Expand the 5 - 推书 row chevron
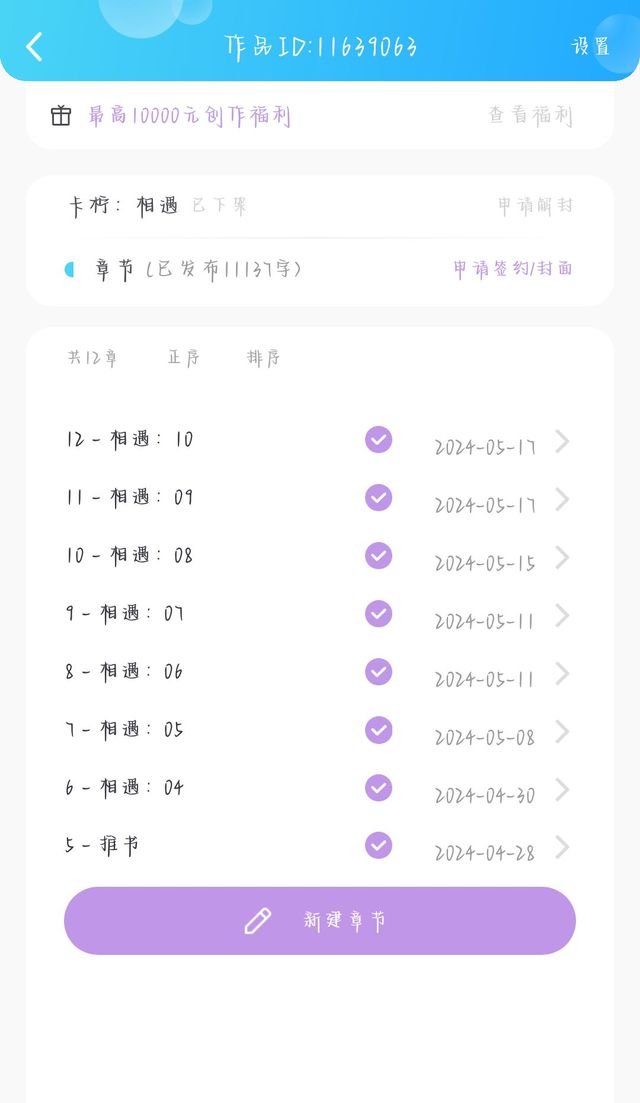The height and width of the screenshot is (1103, 640). click(x=562, y=847)
